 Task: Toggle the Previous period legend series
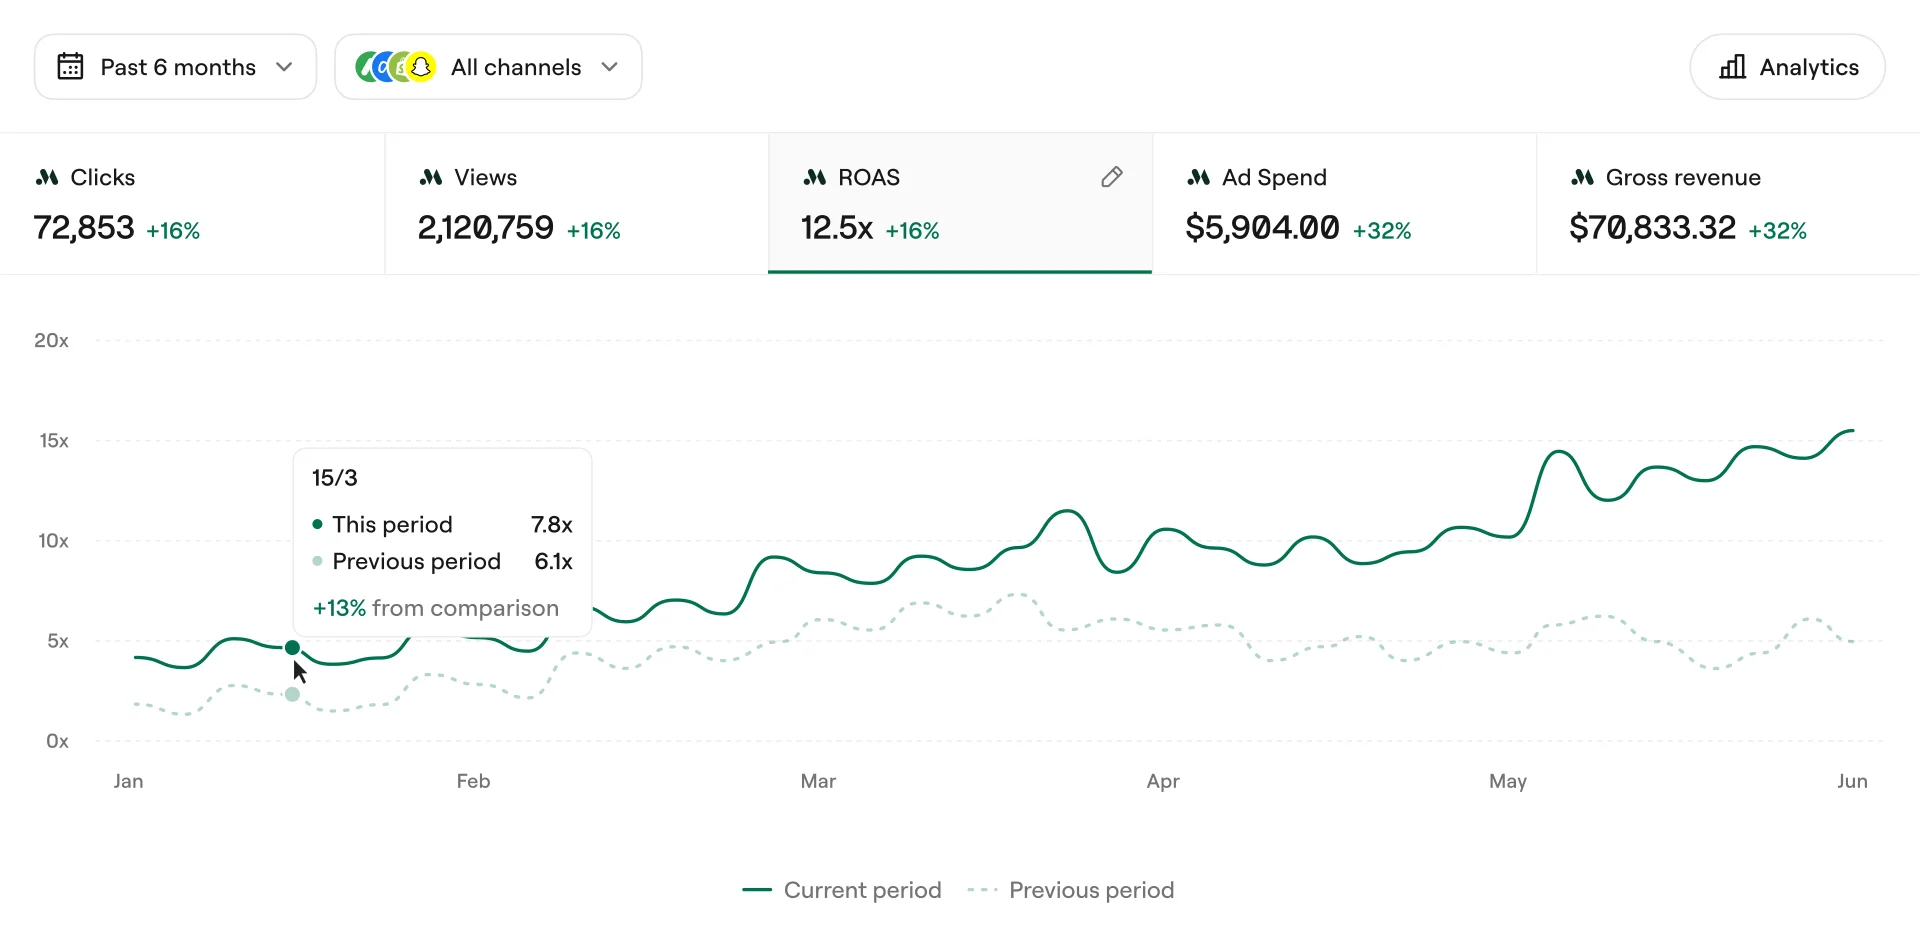point(1071,890)
